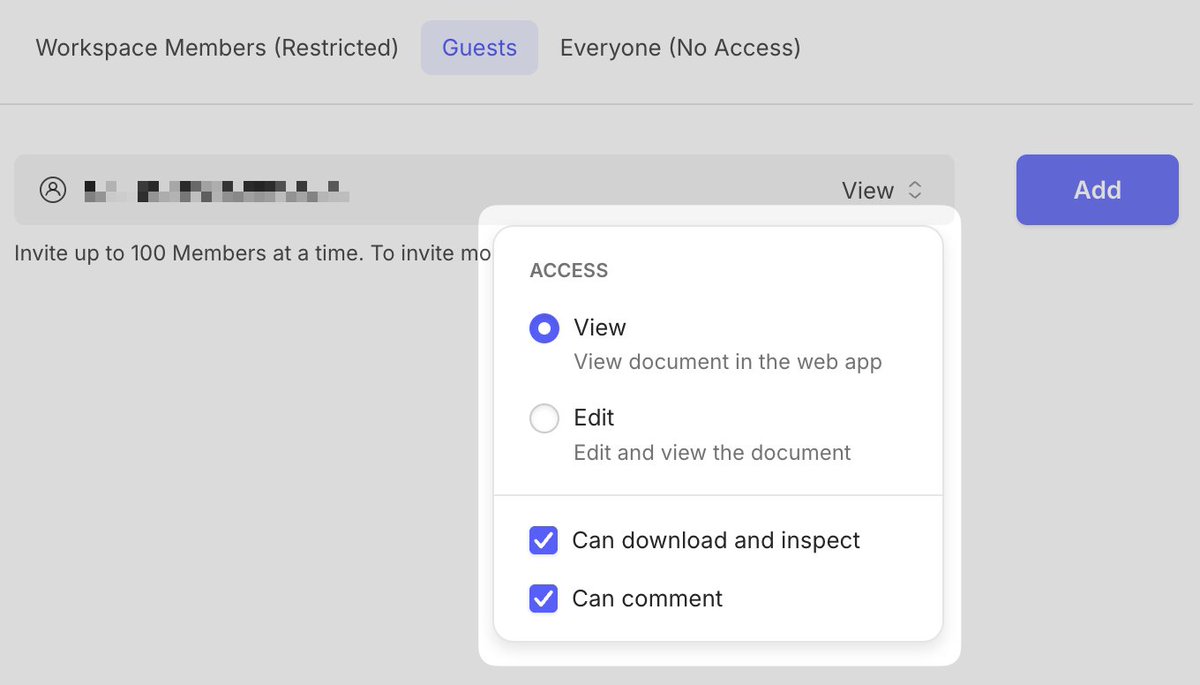
Task: Switch to the Workspace Members (Restricted) tab
Action: pyautogui.click(x=217, y=47)
